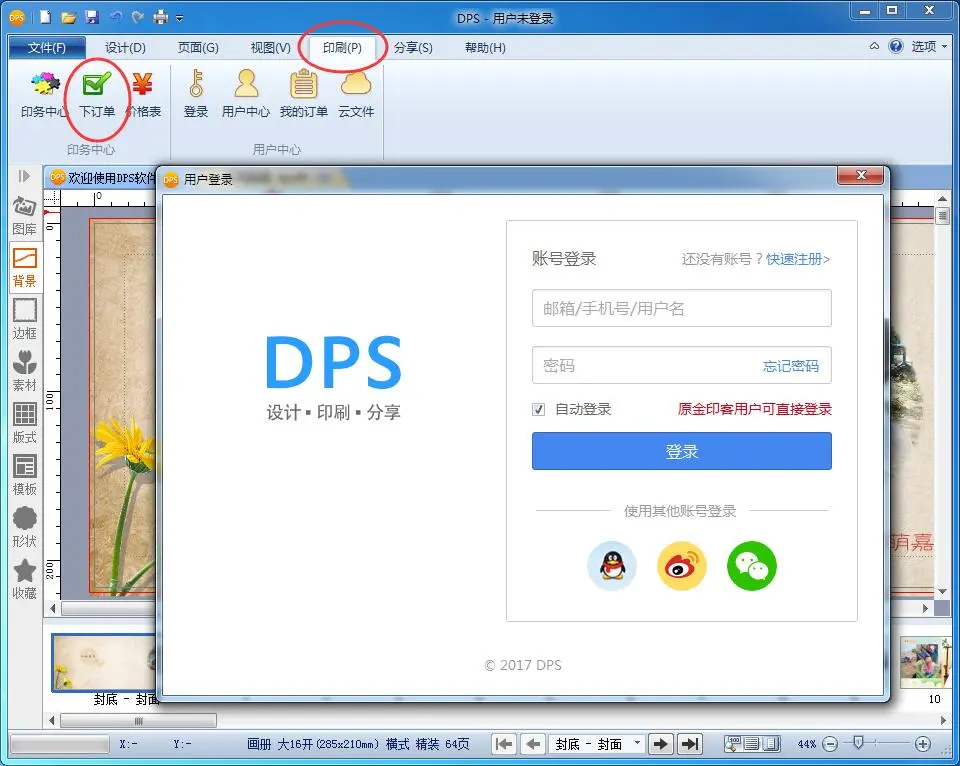The width and height of the screenshot is (960, 766).
Task: Open the 分享(S) ribbon tab
Action: point(412,47)
